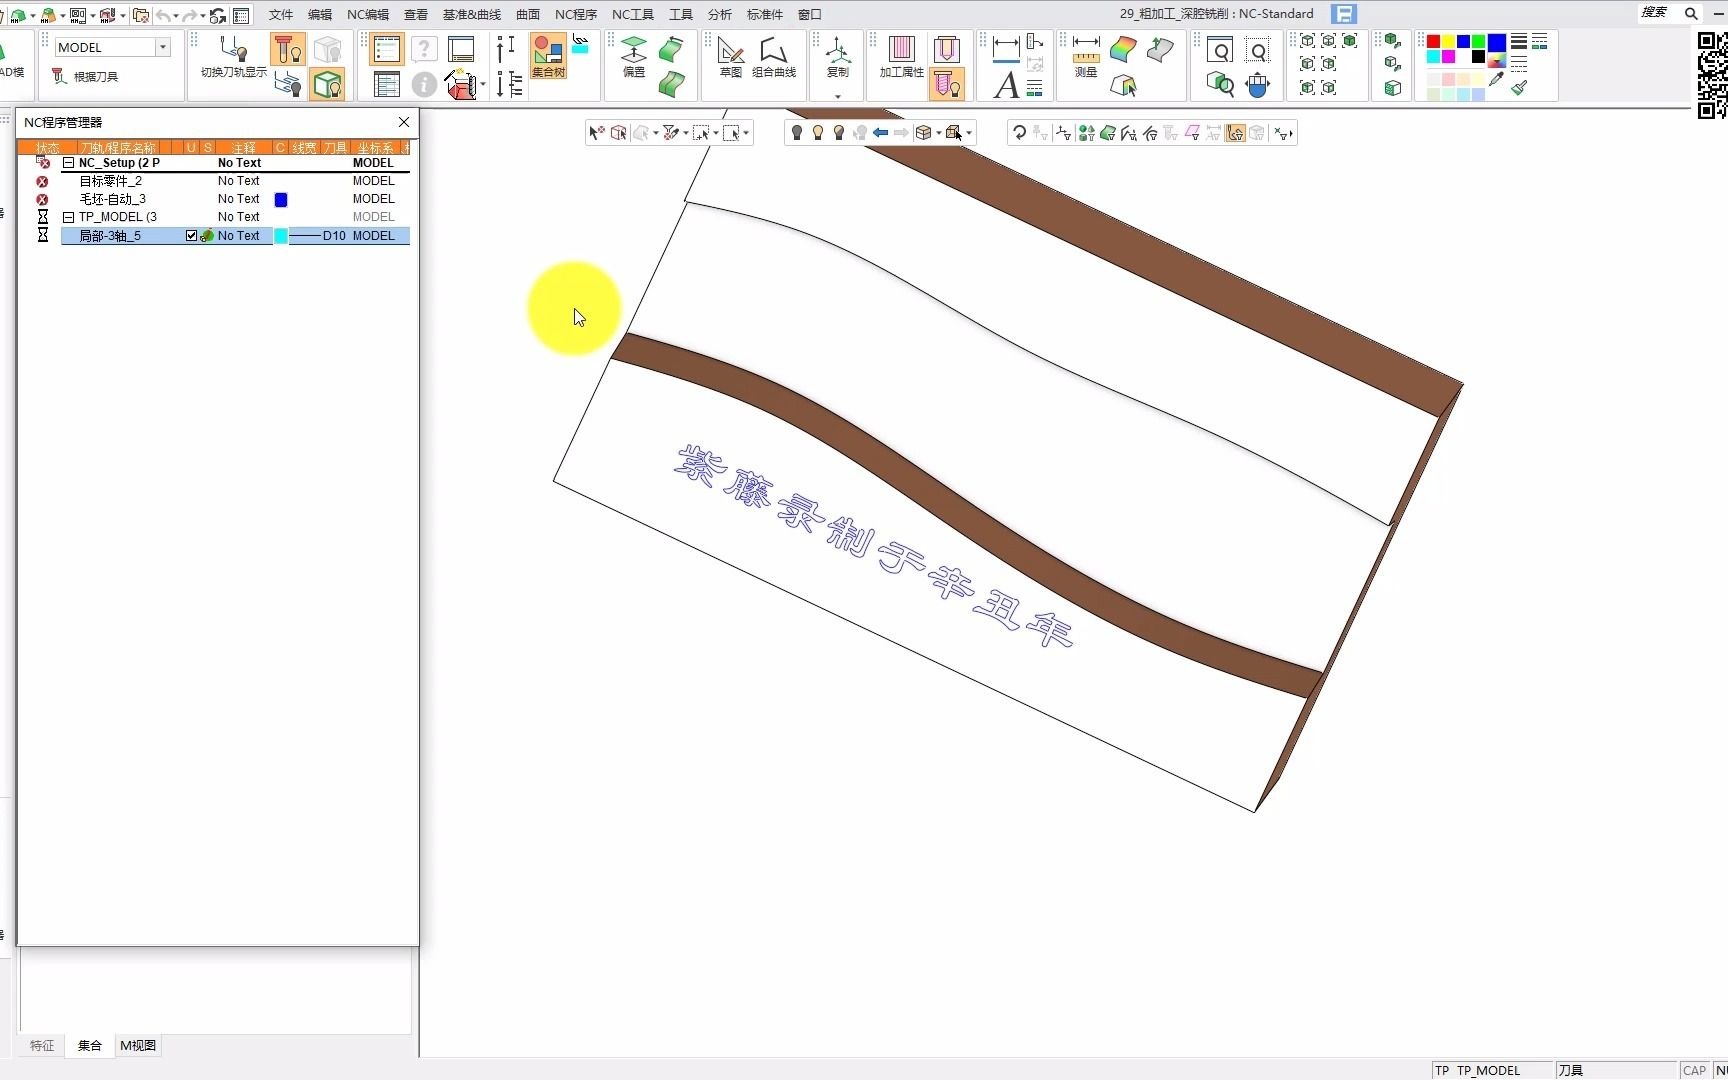
Task: Click the paint brush icon in color panel
Action: (x=1520, y=88)
